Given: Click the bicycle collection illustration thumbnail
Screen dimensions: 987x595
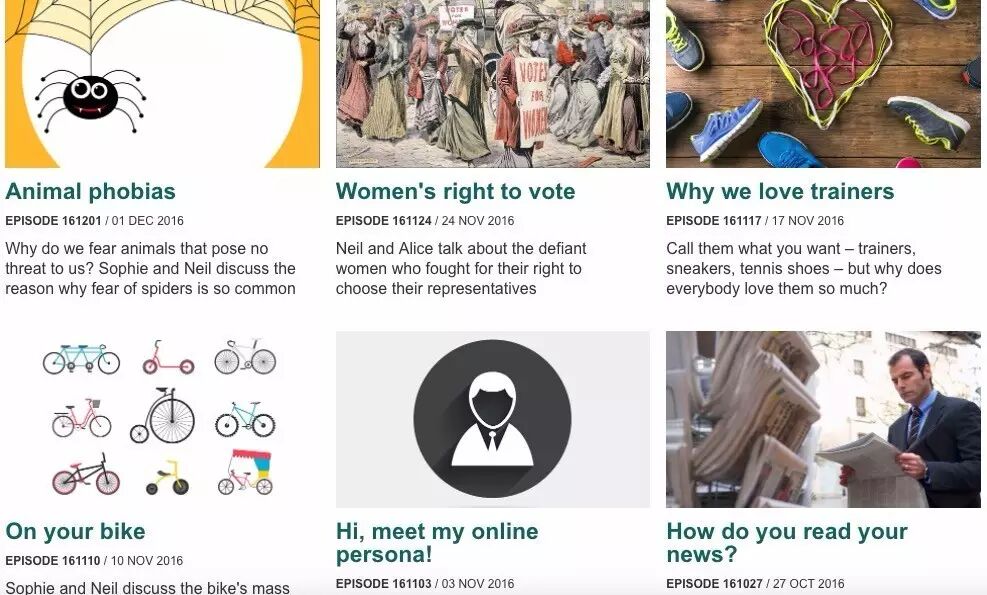Looking at the screenshot, I should [162, 419].
